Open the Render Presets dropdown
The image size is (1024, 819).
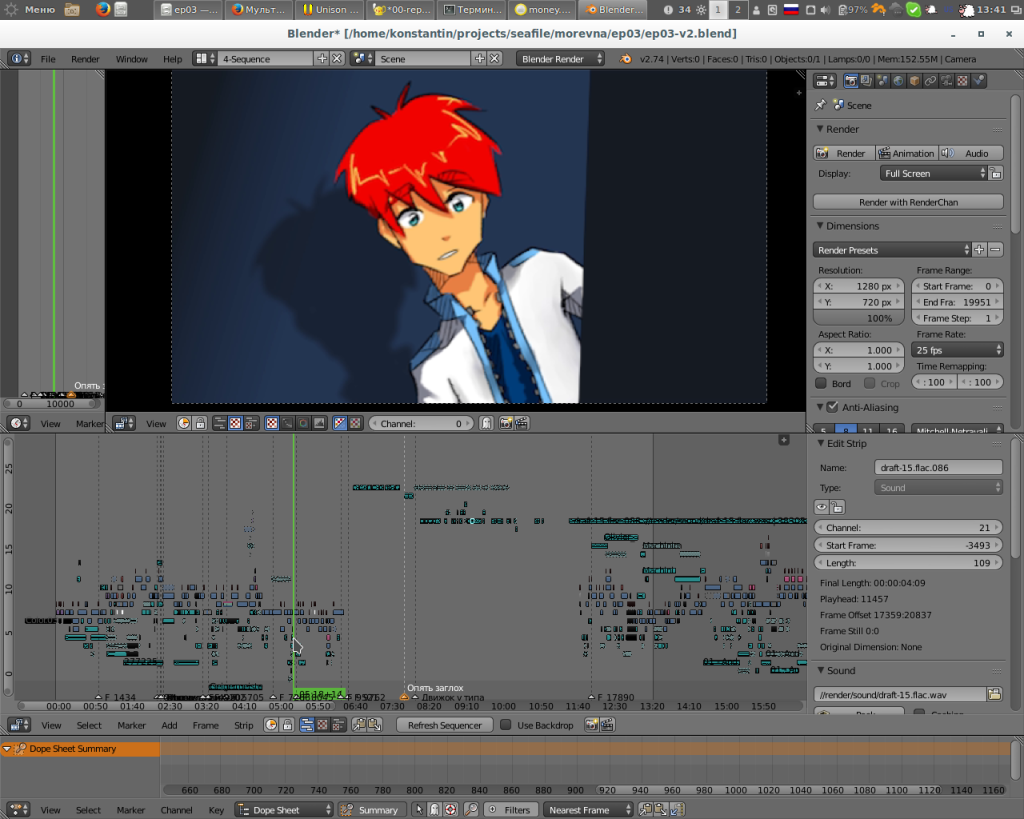tap(892, 250)
